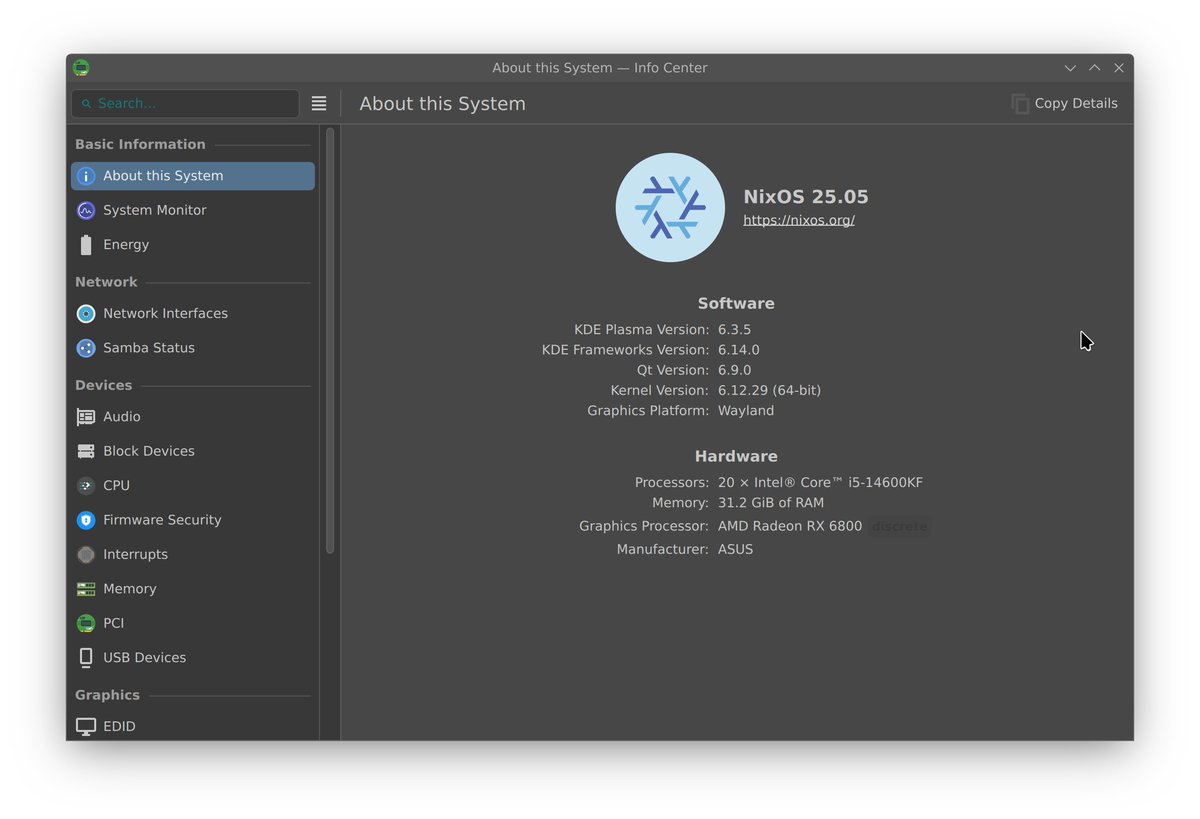1200x819 pixels.
Task: Click the Graphics Platform value Wayland
Action: point(746,411)
